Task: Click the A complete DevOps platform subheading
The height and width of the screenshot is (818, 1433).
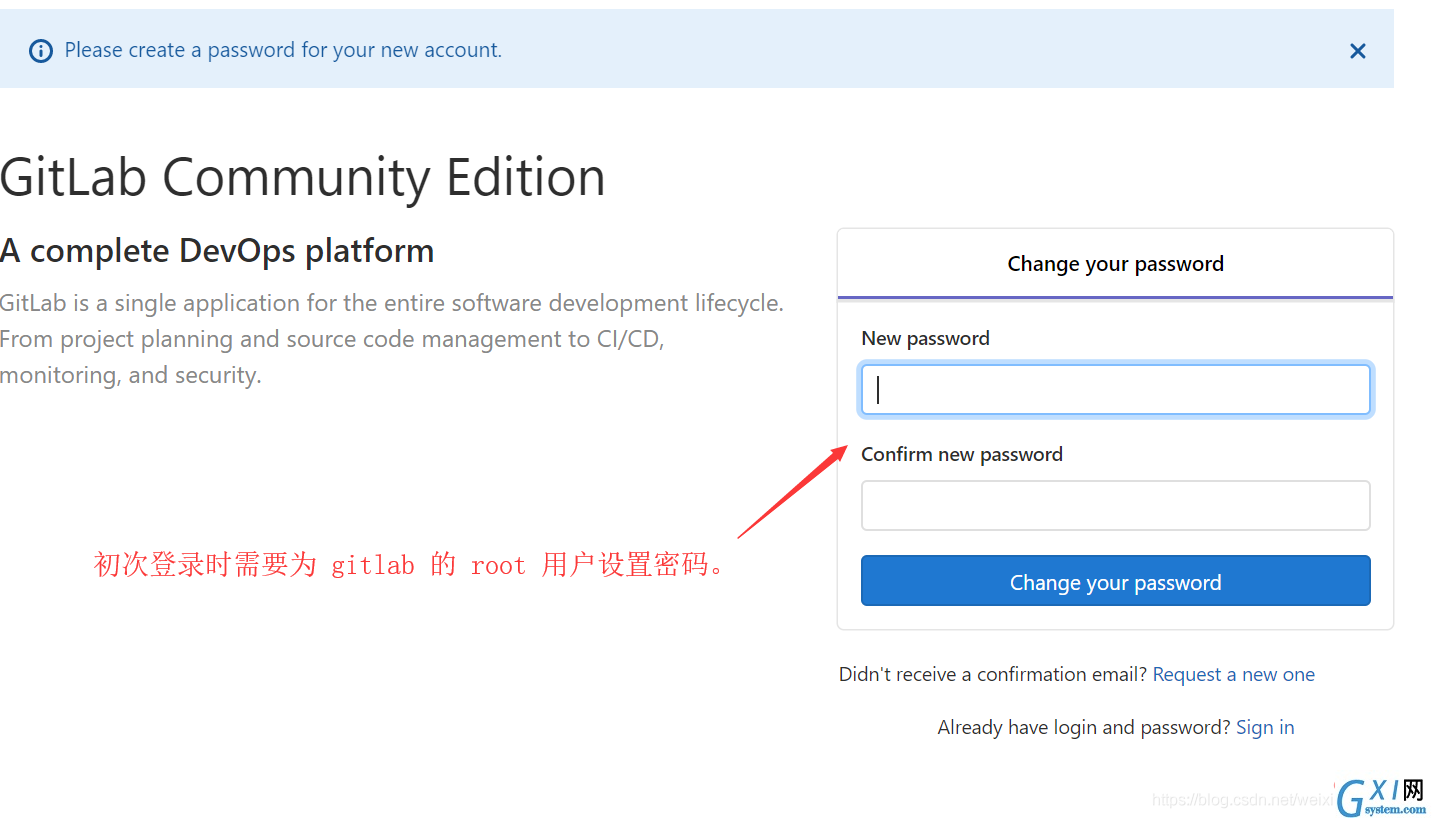Action: tap(217, 250)
